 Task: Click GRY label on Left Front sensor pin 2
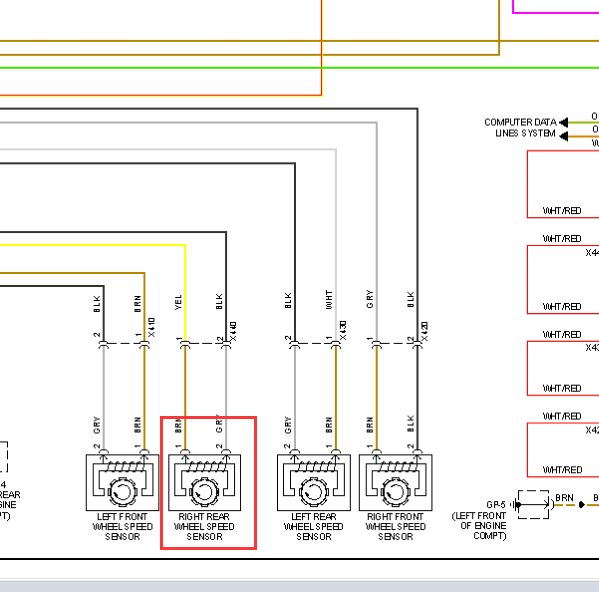point(97,425)
